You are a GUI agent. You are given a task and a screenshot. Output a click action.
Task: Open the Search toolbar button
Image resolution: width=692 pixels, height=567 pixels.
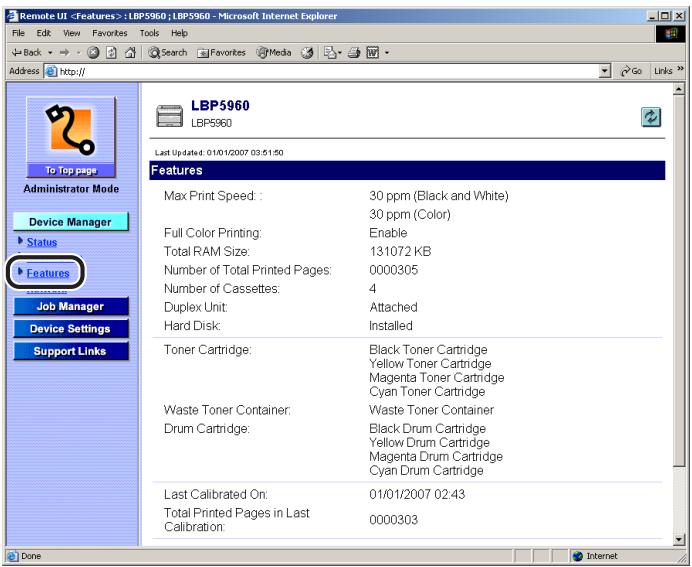click(x=168, y=53)
